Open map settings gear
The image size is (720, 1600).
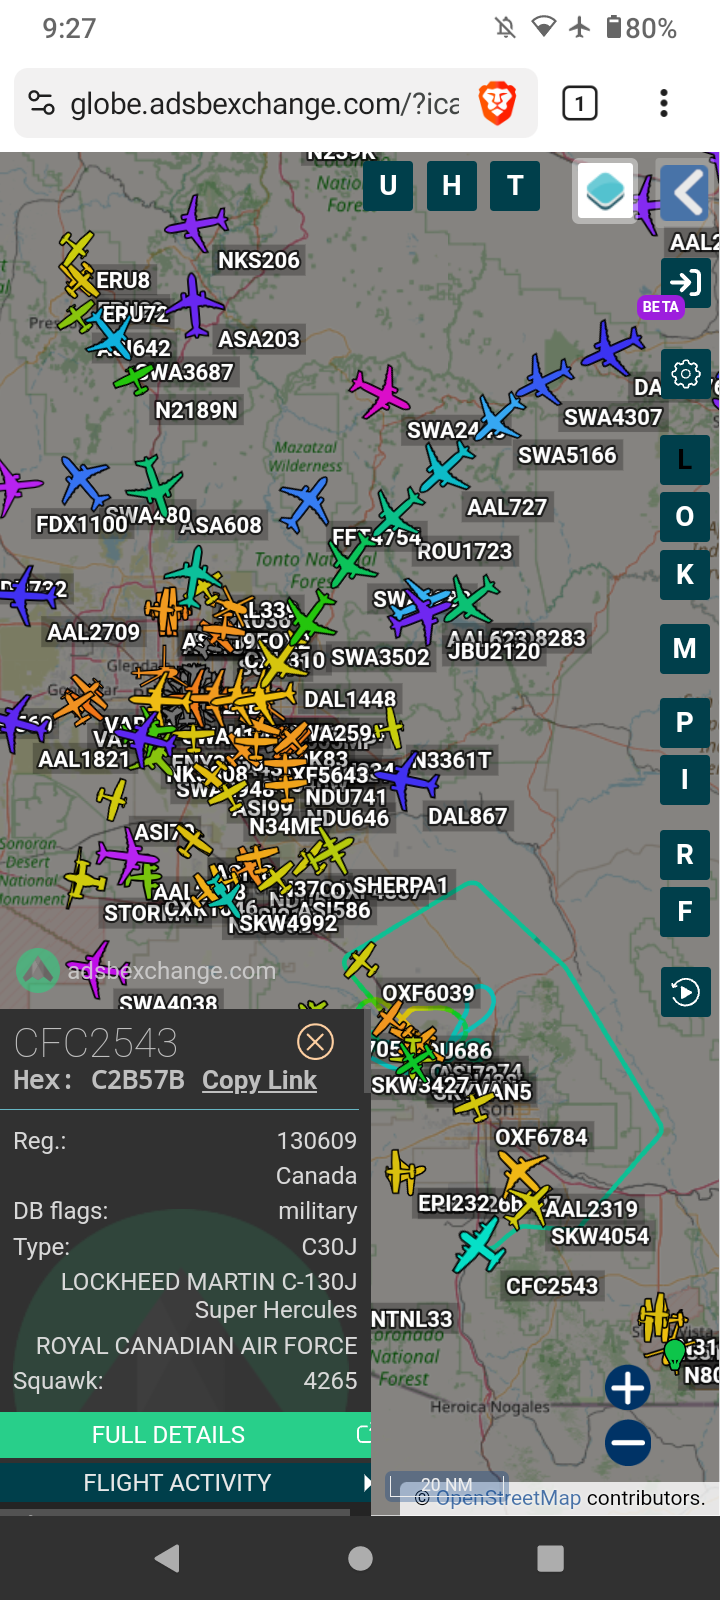coord(685,374)
